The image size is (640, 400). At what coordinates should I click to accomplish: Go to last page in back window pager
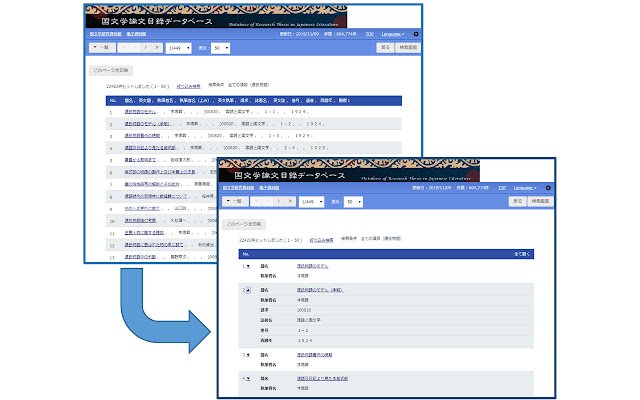(x=157, y=48)
